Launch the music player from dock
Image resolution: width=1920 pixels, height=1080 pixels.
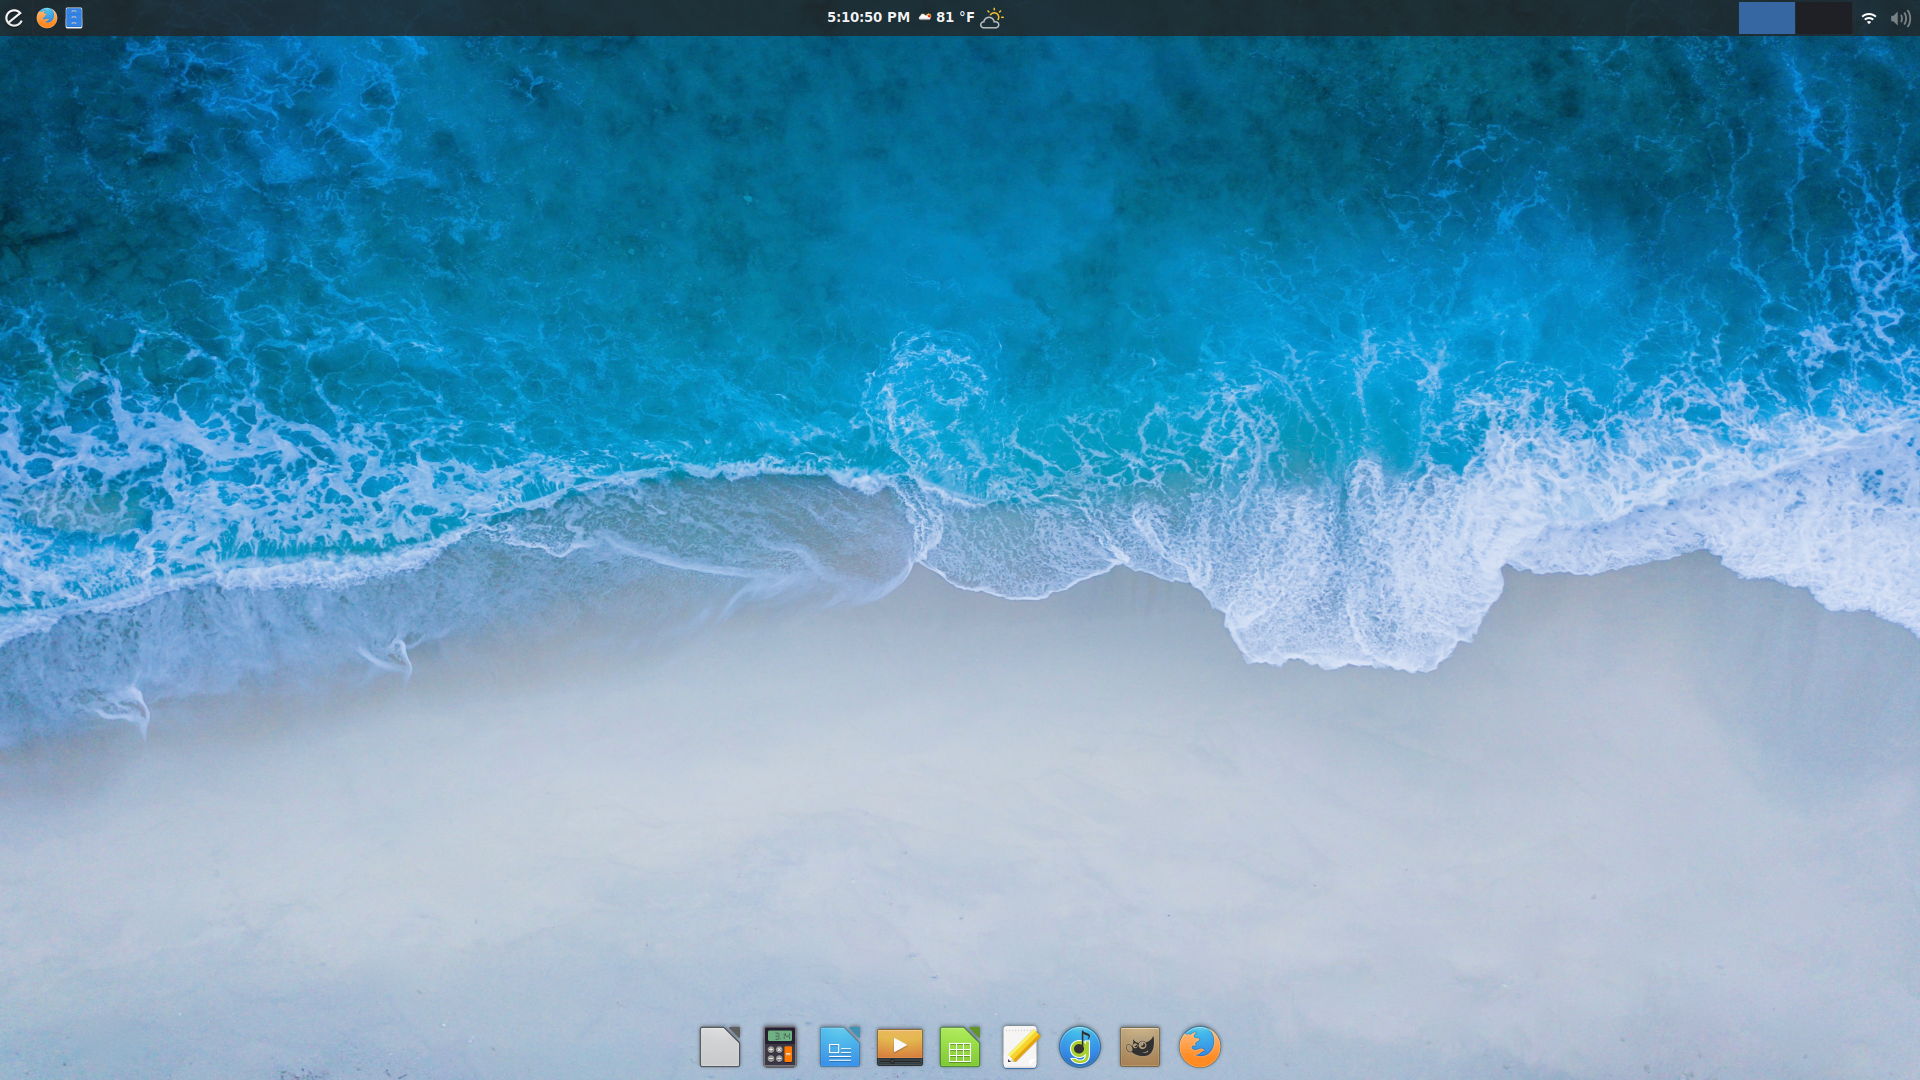pos(1080,1047)
